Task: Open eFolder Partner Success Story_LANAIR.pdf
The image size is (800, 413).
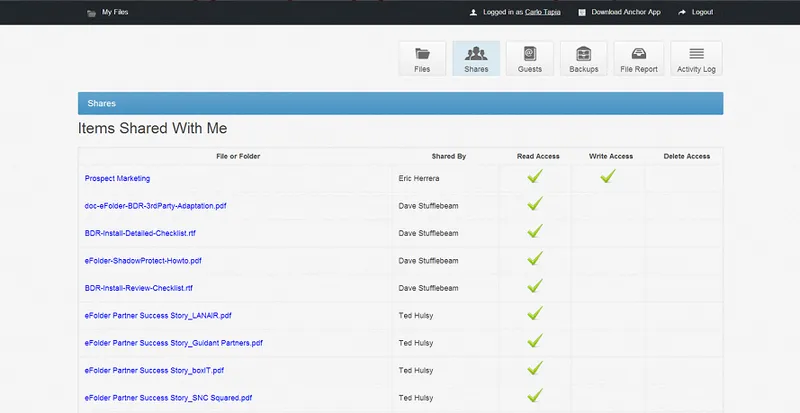Action: (158, 315)
